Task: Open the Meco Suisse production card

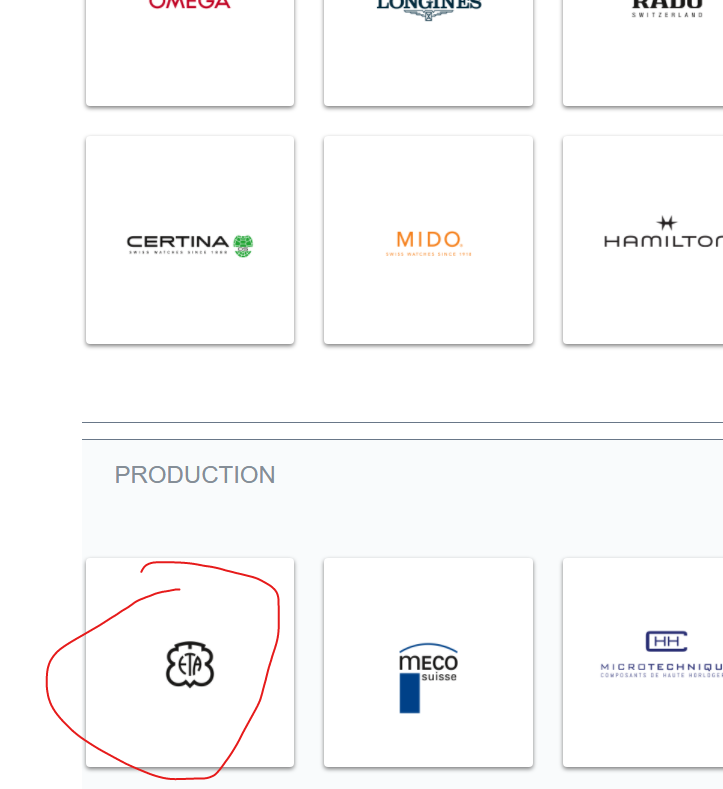Action: coord(428,663)
